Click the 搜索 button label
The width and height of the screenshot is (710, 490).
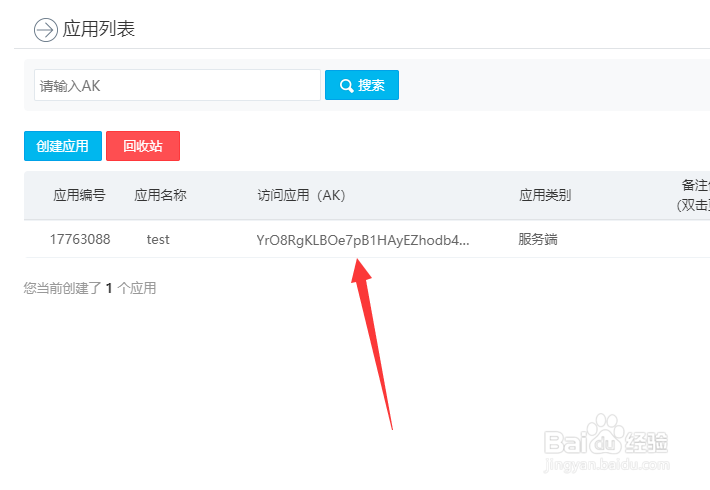click(371, 85)
